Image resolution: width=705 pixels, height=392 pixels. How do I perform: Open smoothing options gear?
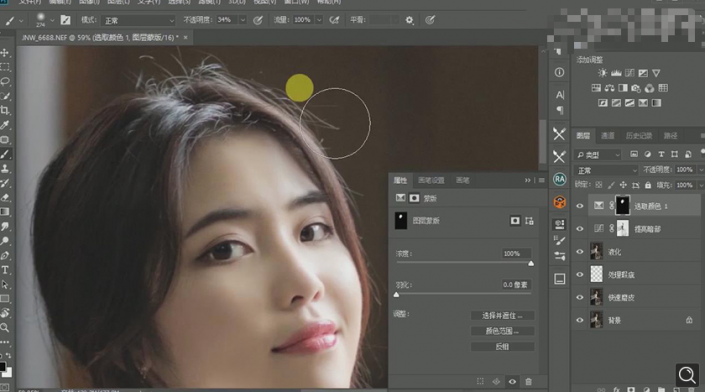409,20
